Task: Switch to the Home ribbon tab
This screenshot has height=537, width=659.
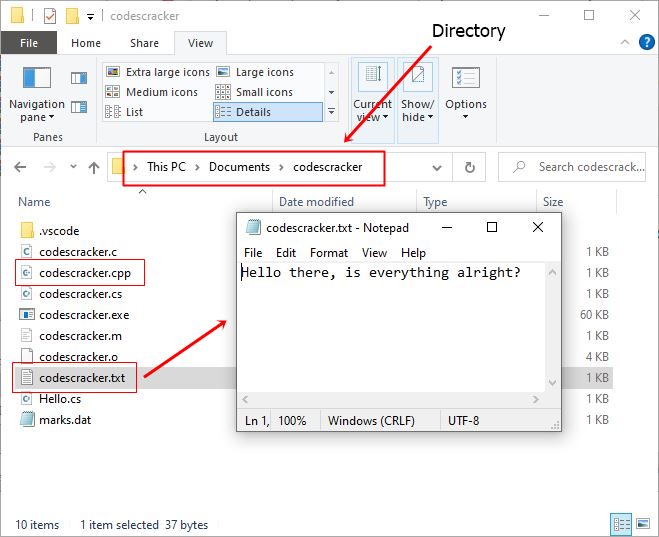Action: tap(86, 43)
